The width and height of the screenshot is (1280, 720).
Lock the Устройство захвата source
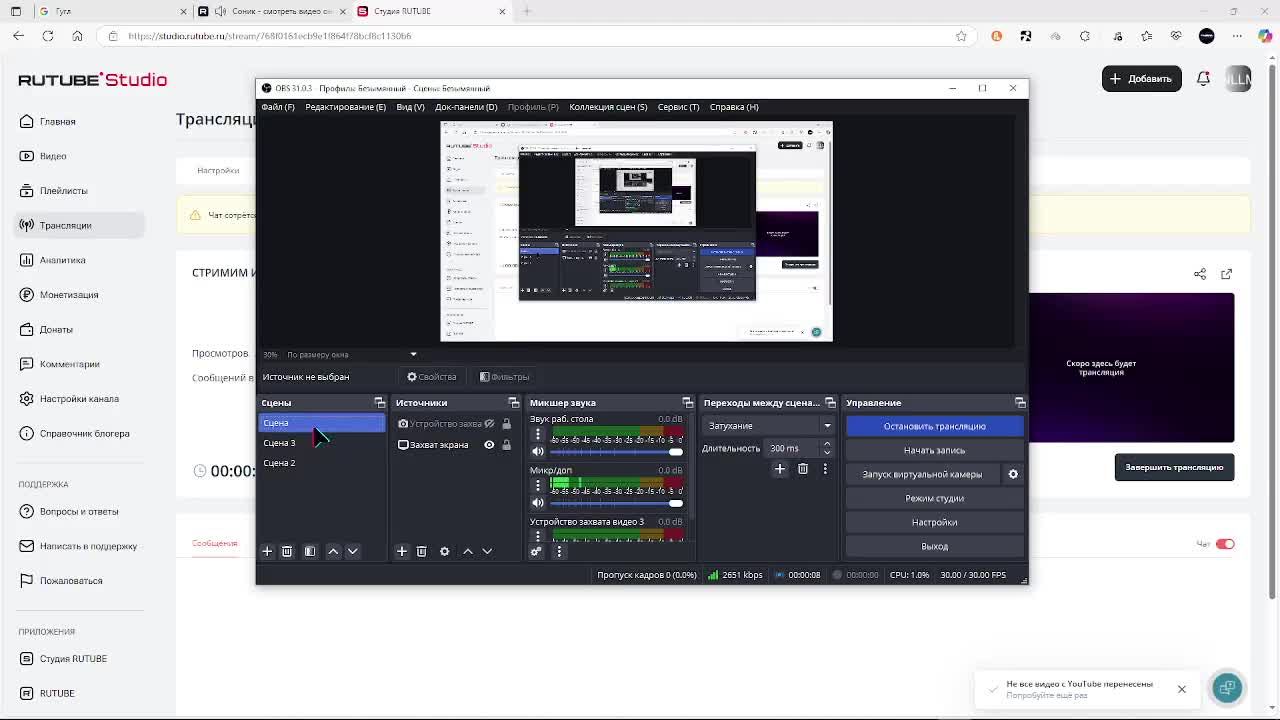(x=507, y=424)
